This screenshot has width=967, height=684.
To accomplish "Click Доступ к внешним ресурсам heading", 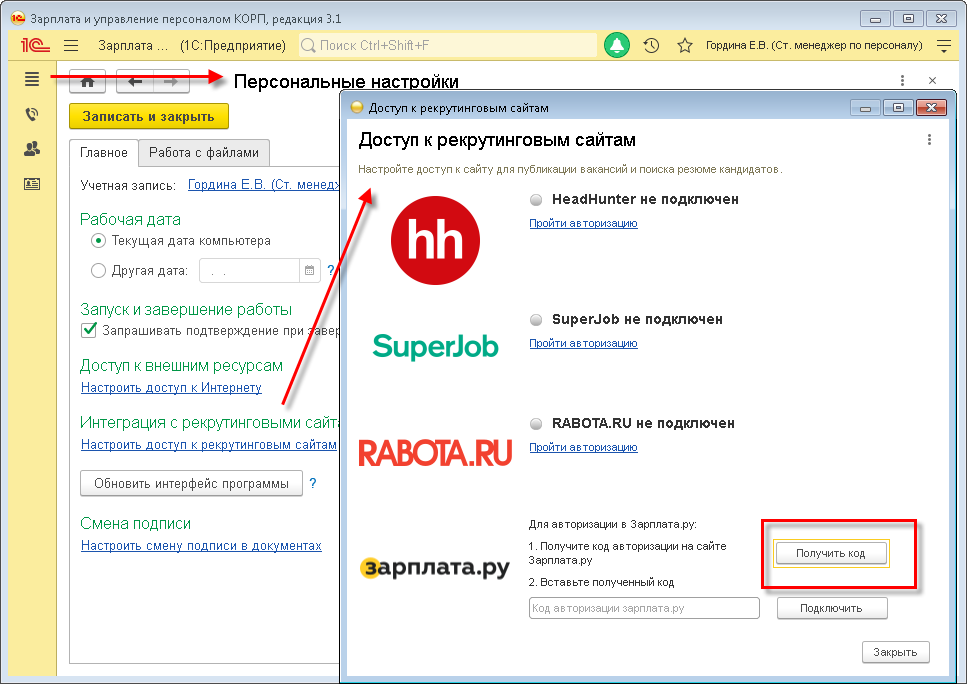I will click(181, 366).
